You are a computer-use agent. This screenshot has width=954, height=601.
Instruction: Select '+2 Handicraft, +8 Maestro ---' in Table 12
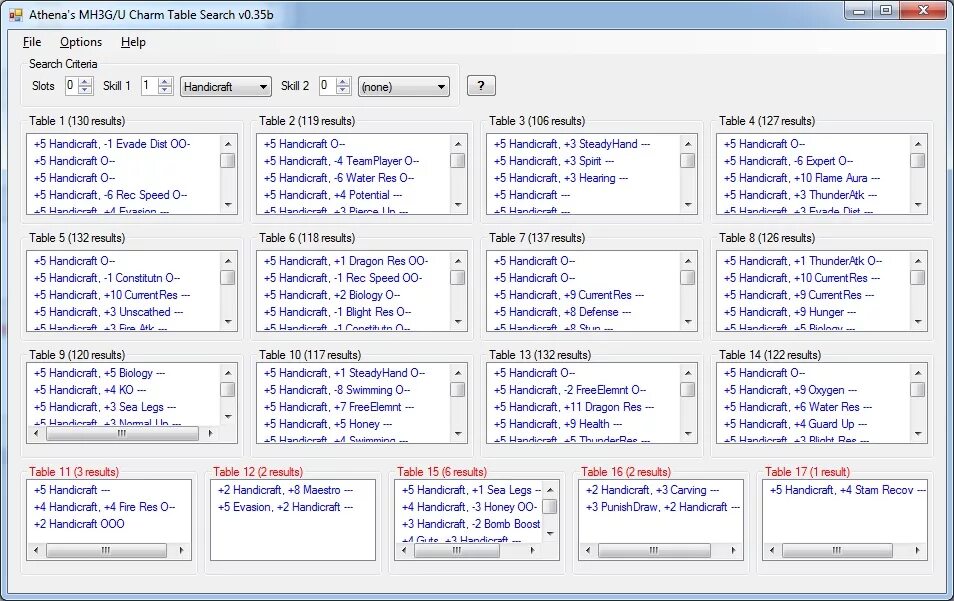click(285, 490)
